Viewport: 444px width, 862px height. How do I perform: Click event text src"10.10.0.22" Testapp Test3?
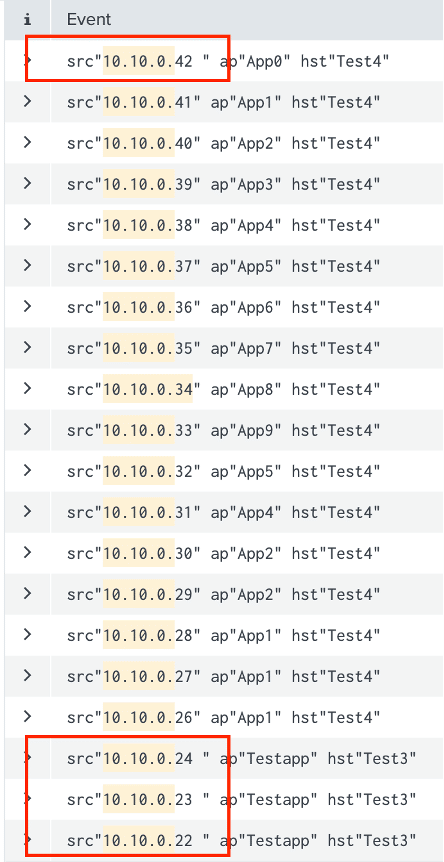242,841
